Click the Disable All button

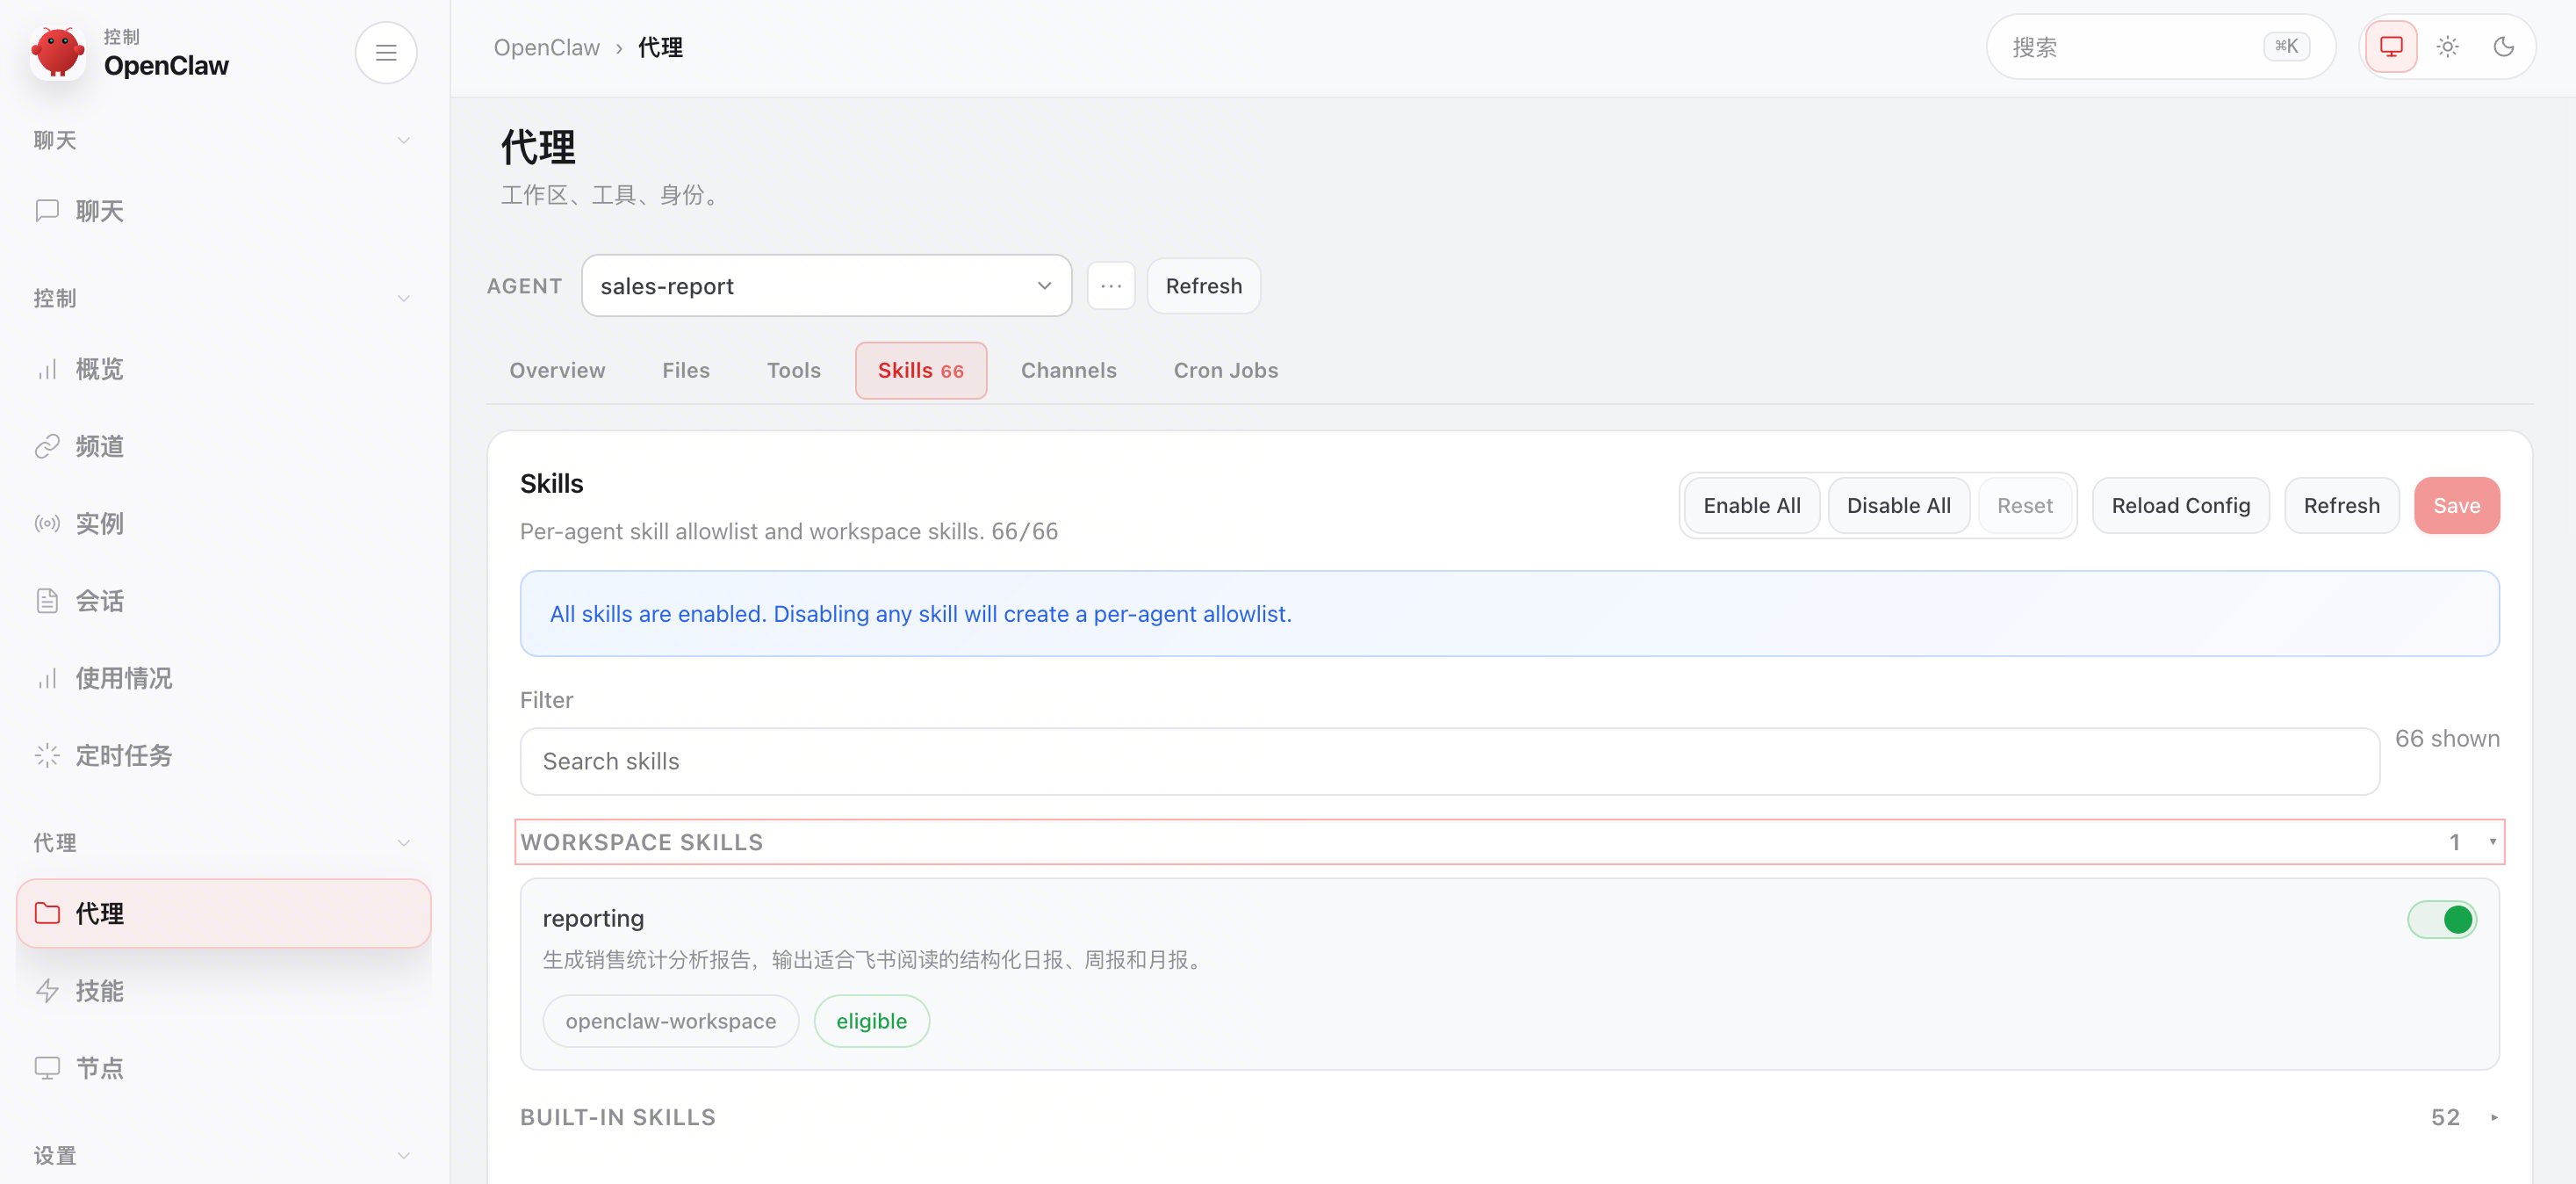coord(1898,505)
